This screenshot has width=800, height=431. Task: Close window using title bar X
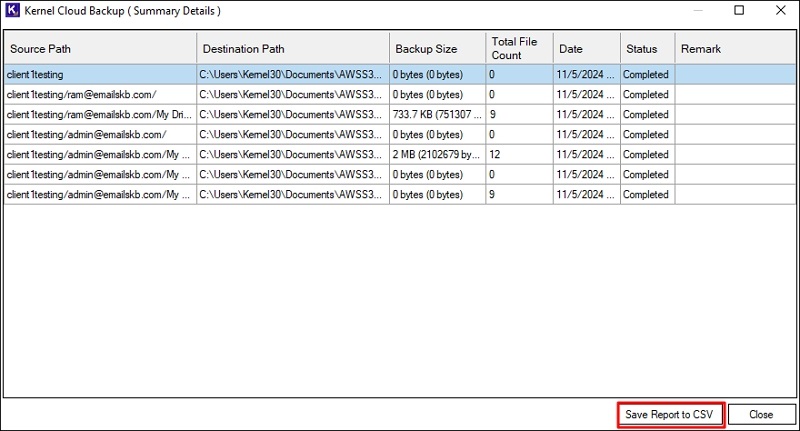(x=781, y=10)
